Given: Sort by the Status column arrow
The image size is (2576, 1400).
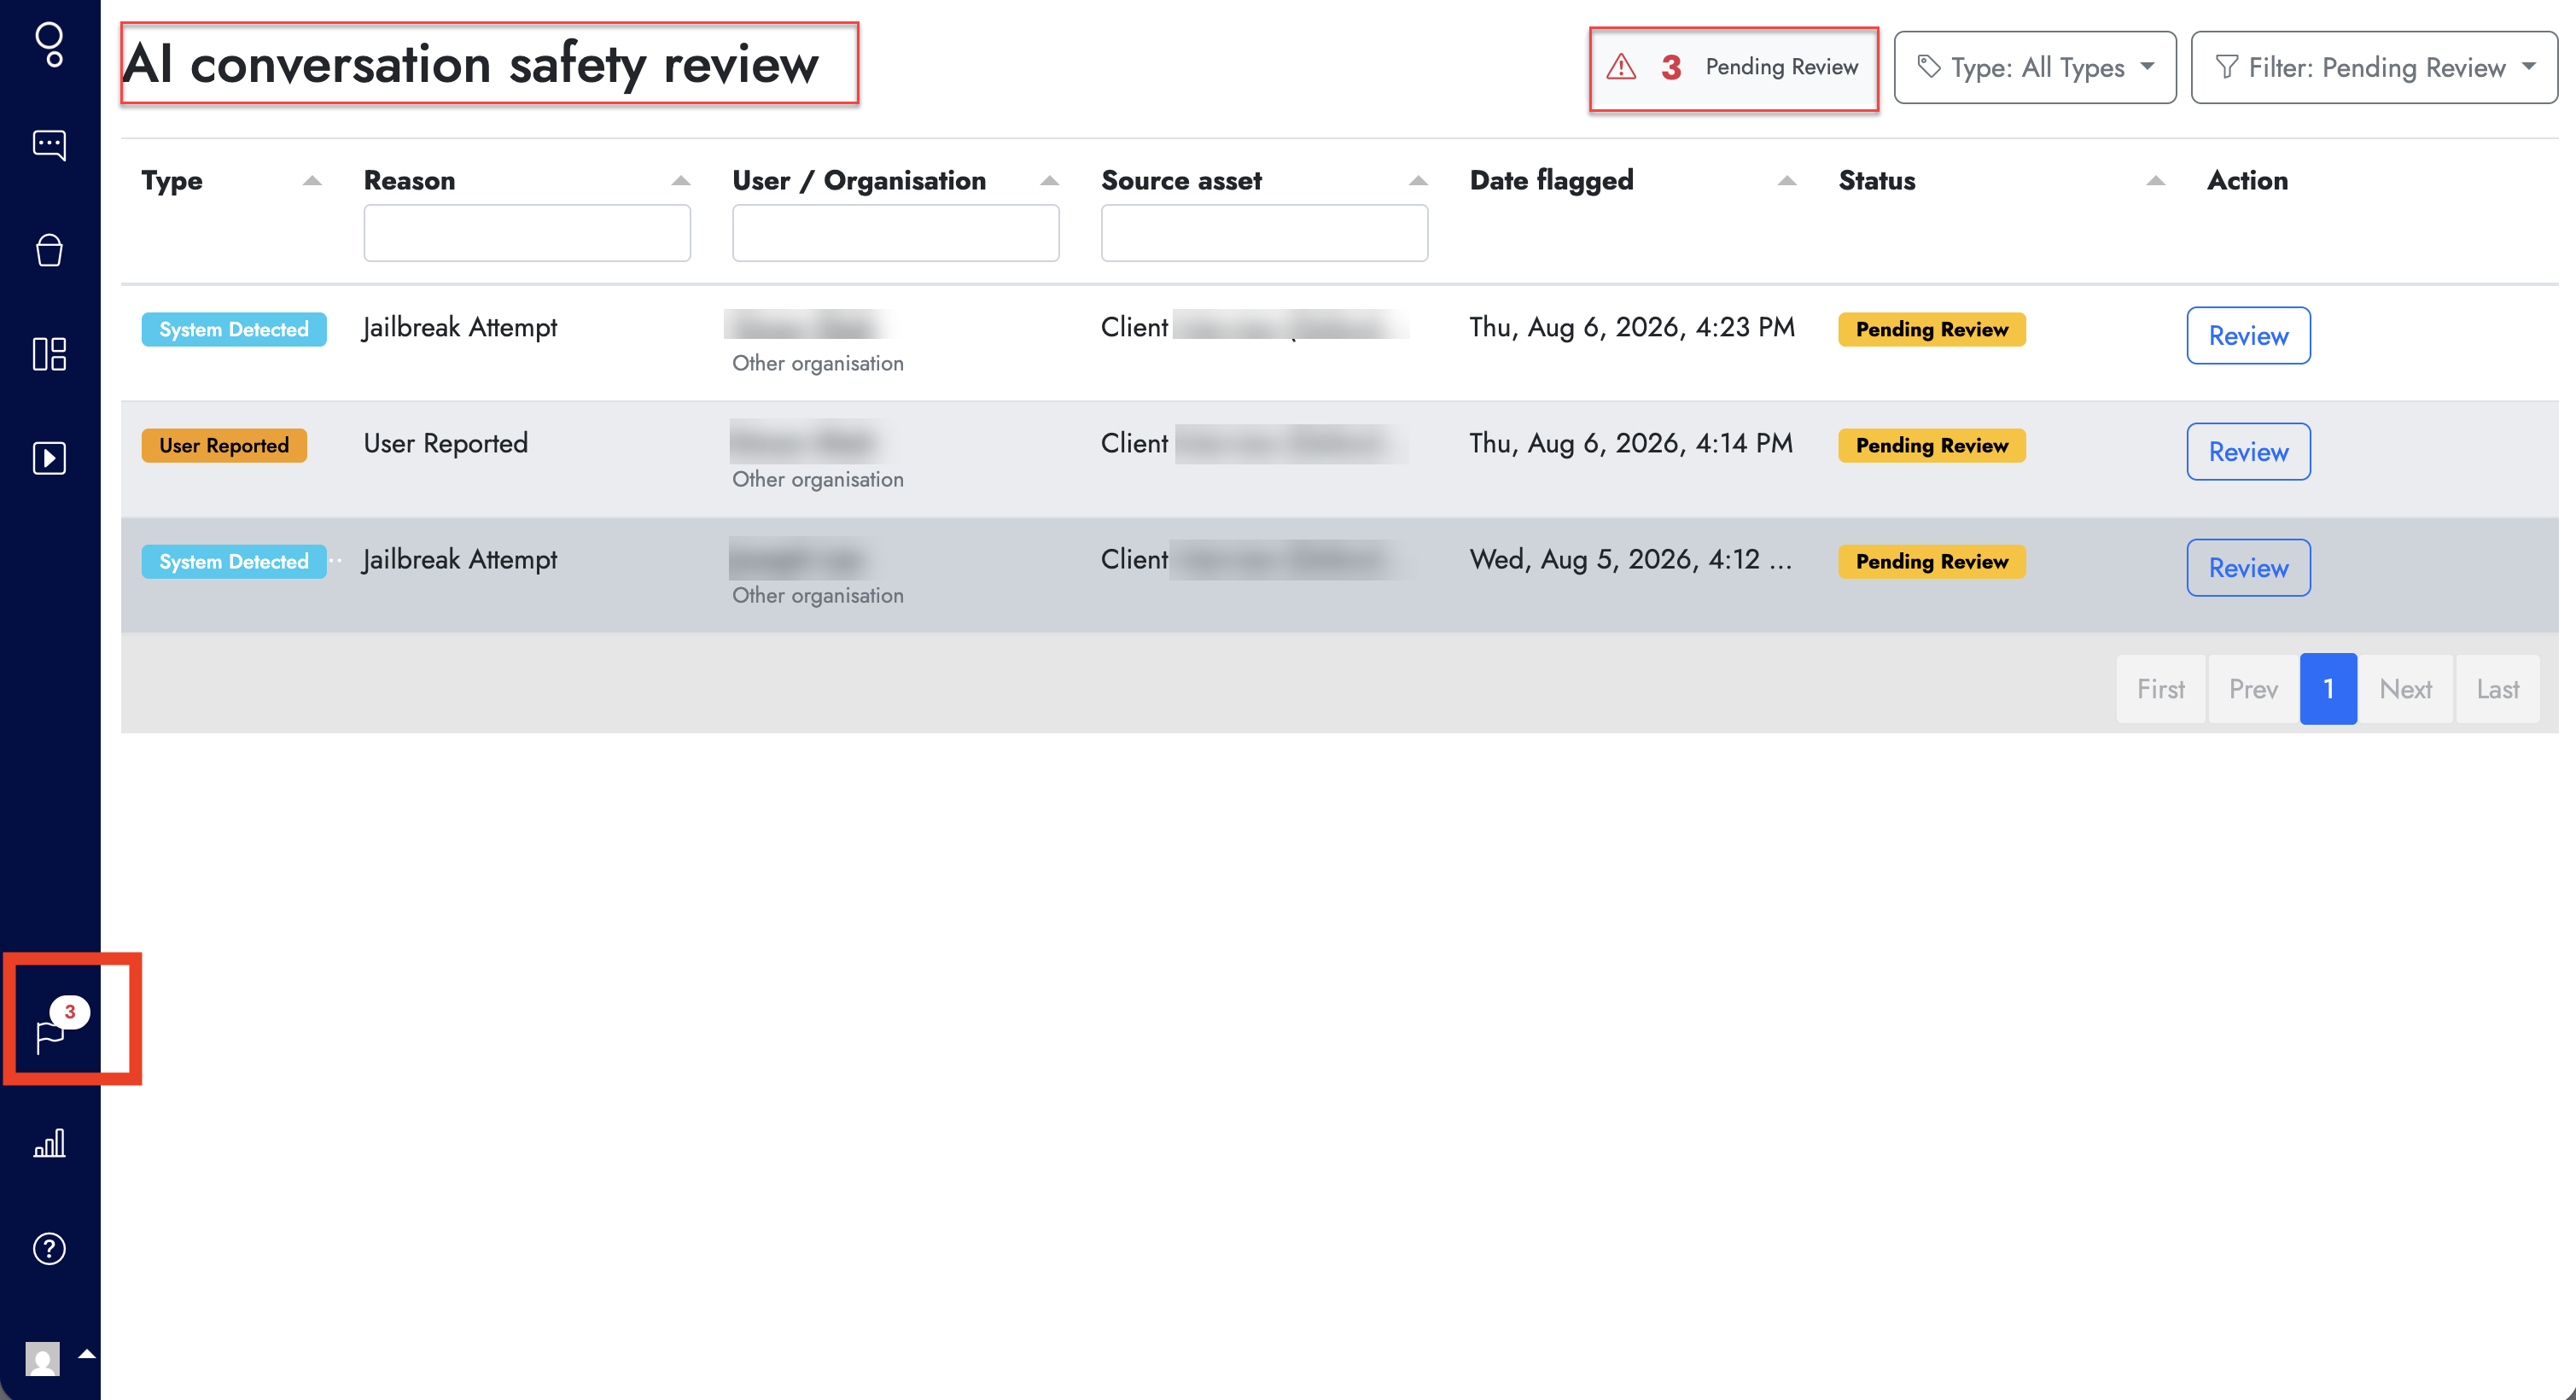Looking at the screenshot, I should tap(2155, 180).
